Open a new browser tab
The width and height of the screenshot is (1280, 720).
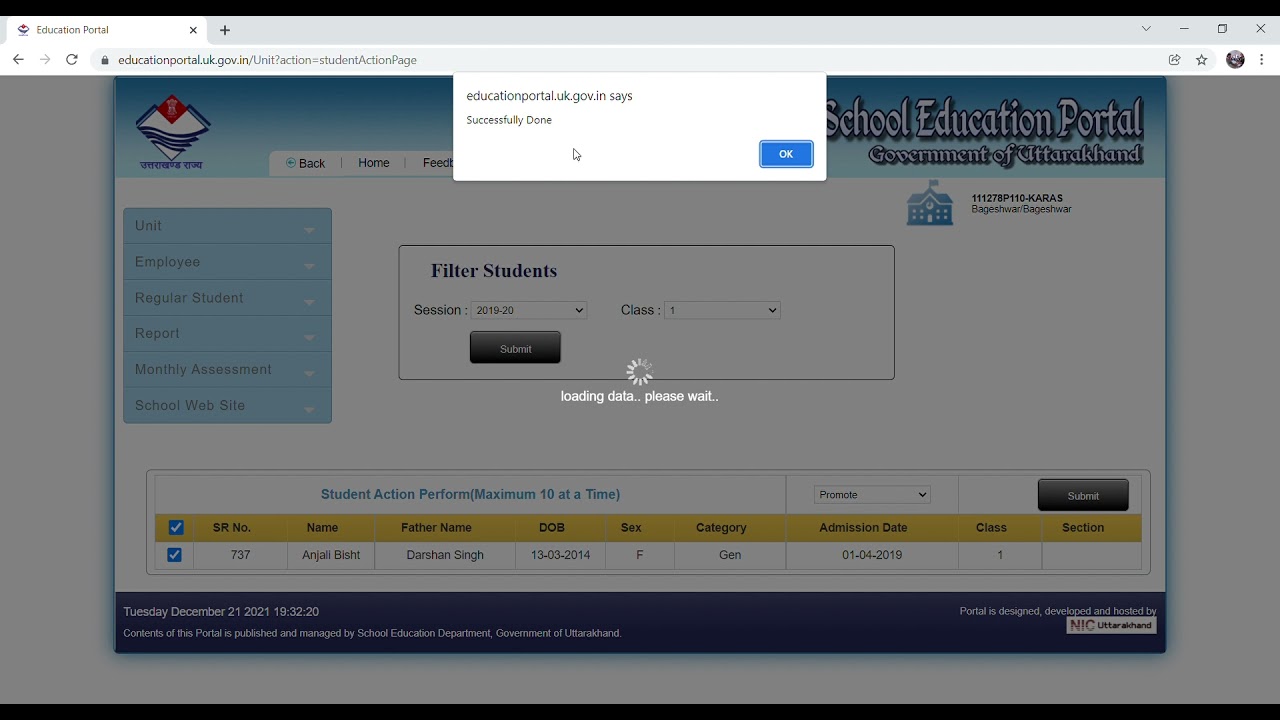pyautogui.click(x=225, y=30)
